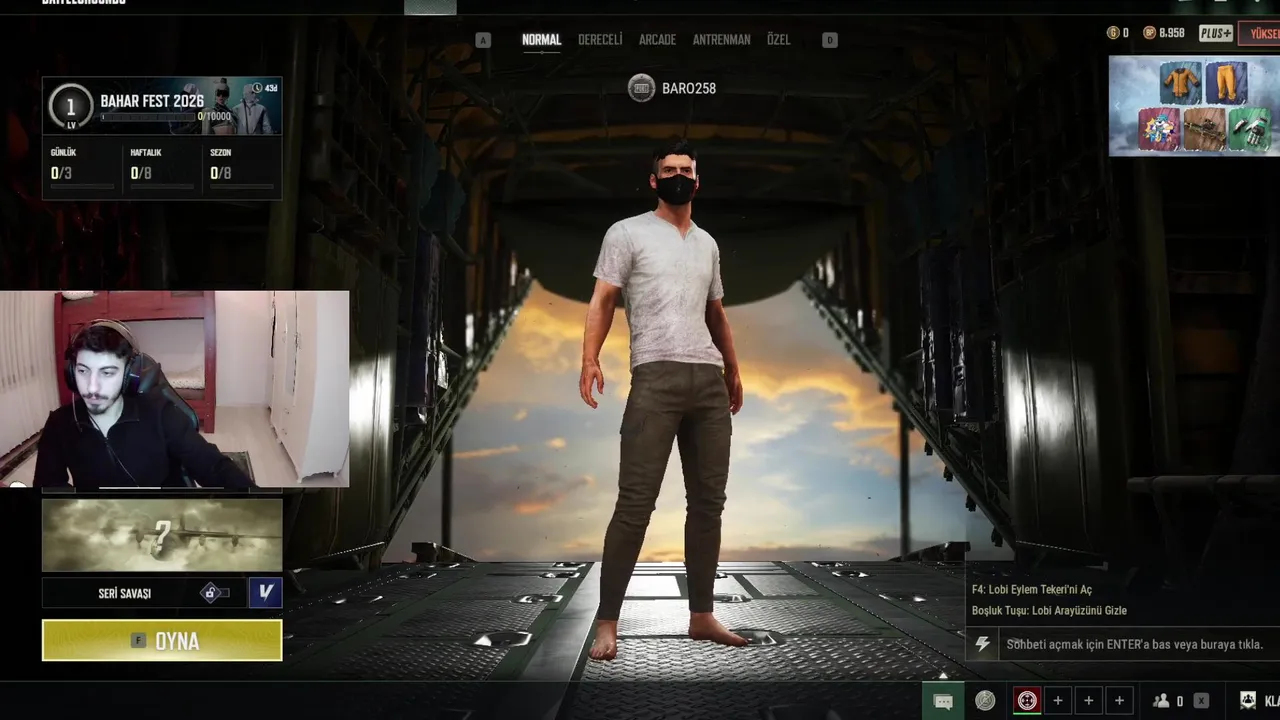Screen dimensions: 1280x720
Task: Click the radar icon next to chat
Action: point(985,701)
